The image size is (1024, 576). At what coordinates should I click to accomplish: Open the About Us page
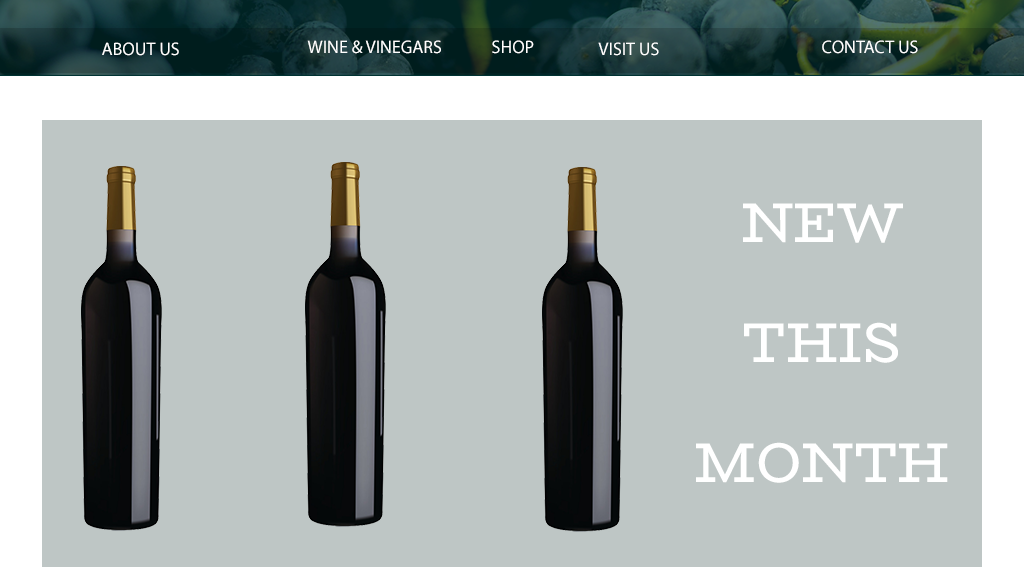[140, 49]
